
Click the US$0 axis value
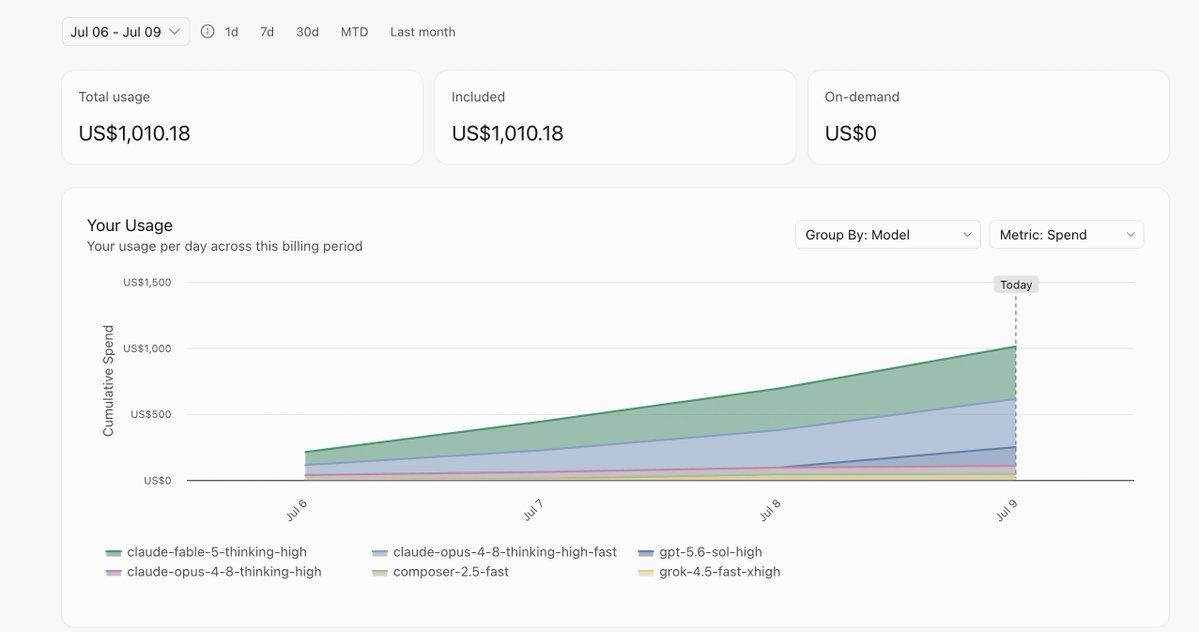[x=158, y=480]
